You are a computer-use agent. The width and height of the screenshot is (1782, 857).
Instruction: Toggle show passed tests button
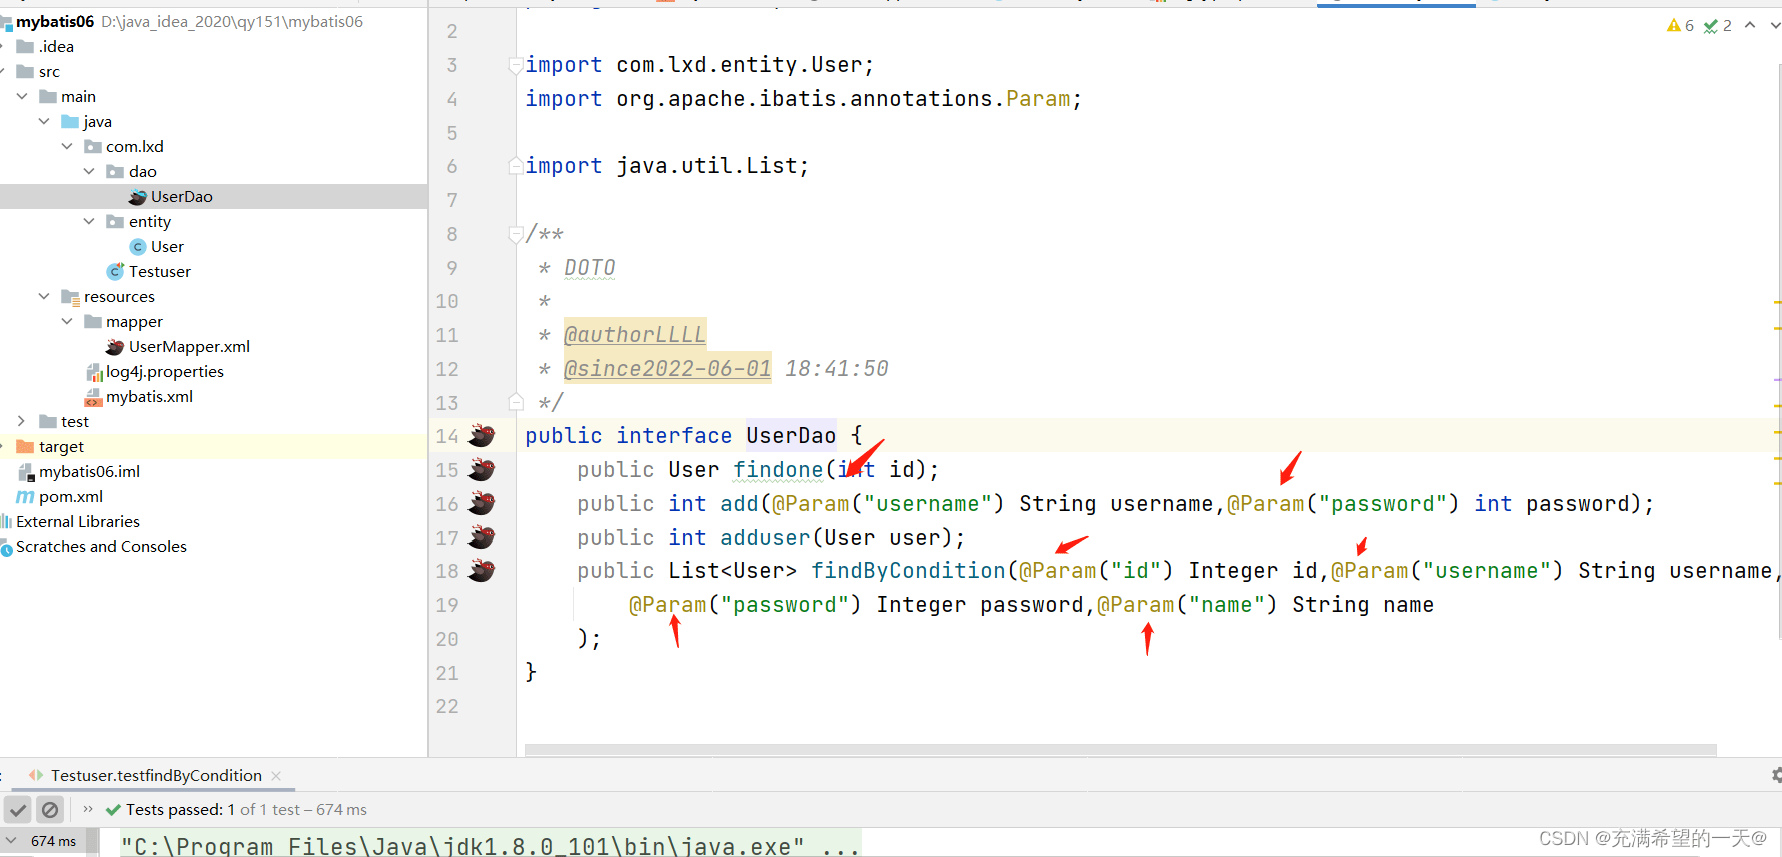(x=18, y=809)
